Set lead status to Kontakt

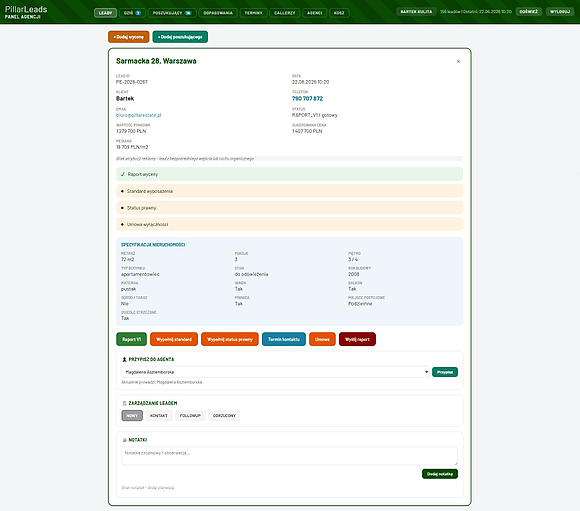coord(159,416)
